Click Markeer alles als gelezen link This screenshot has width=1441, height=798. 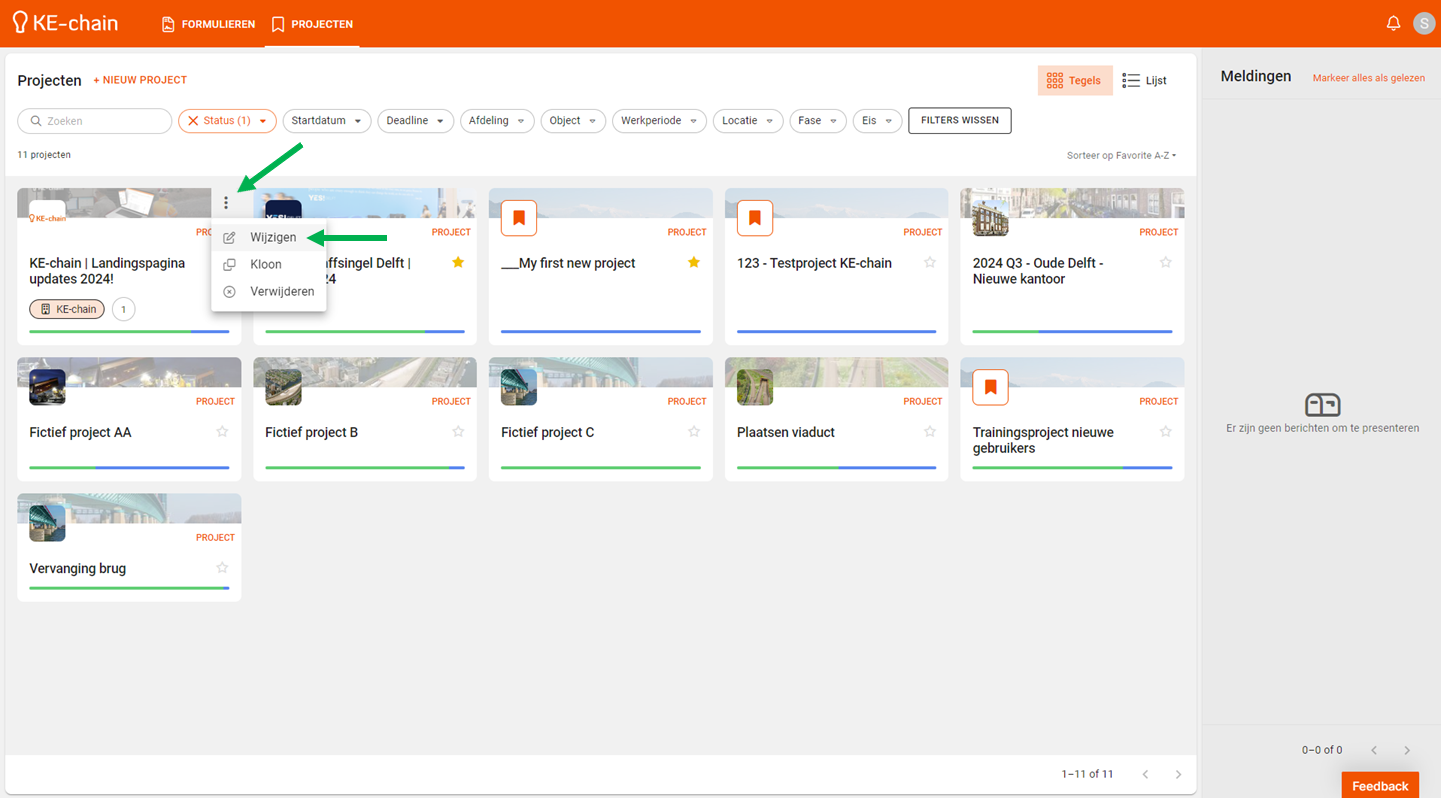coord(1368,78)
